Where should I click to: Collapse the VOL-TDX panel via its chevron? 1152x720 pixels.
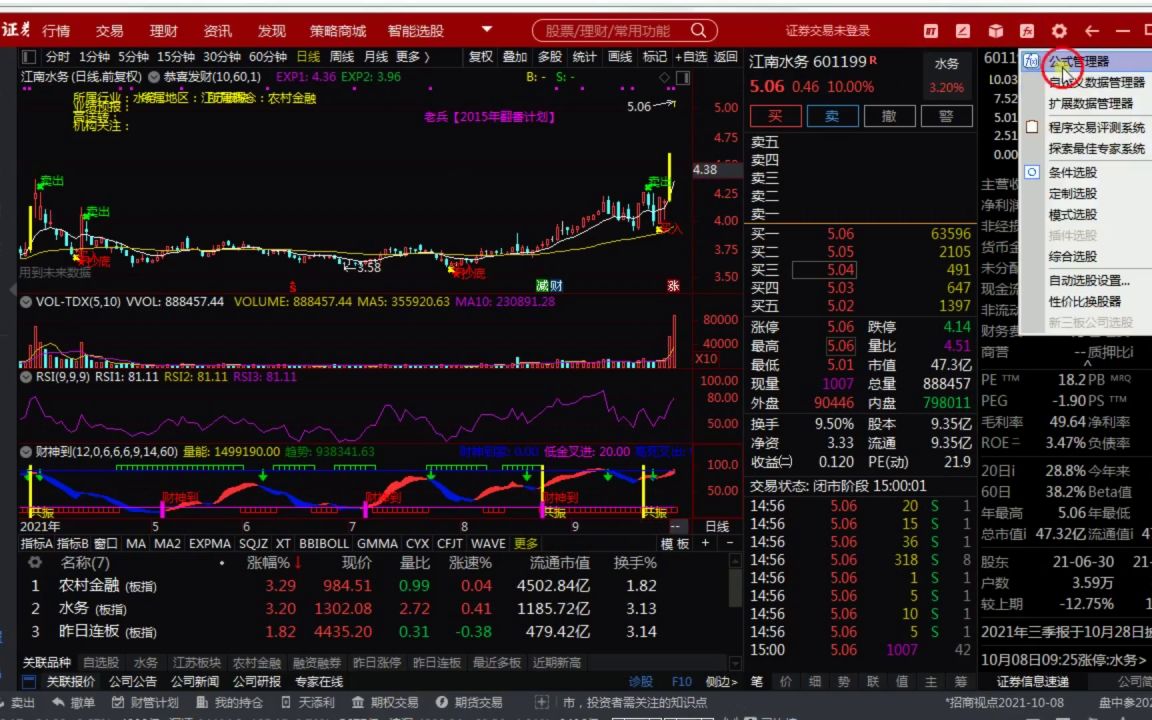24,302
